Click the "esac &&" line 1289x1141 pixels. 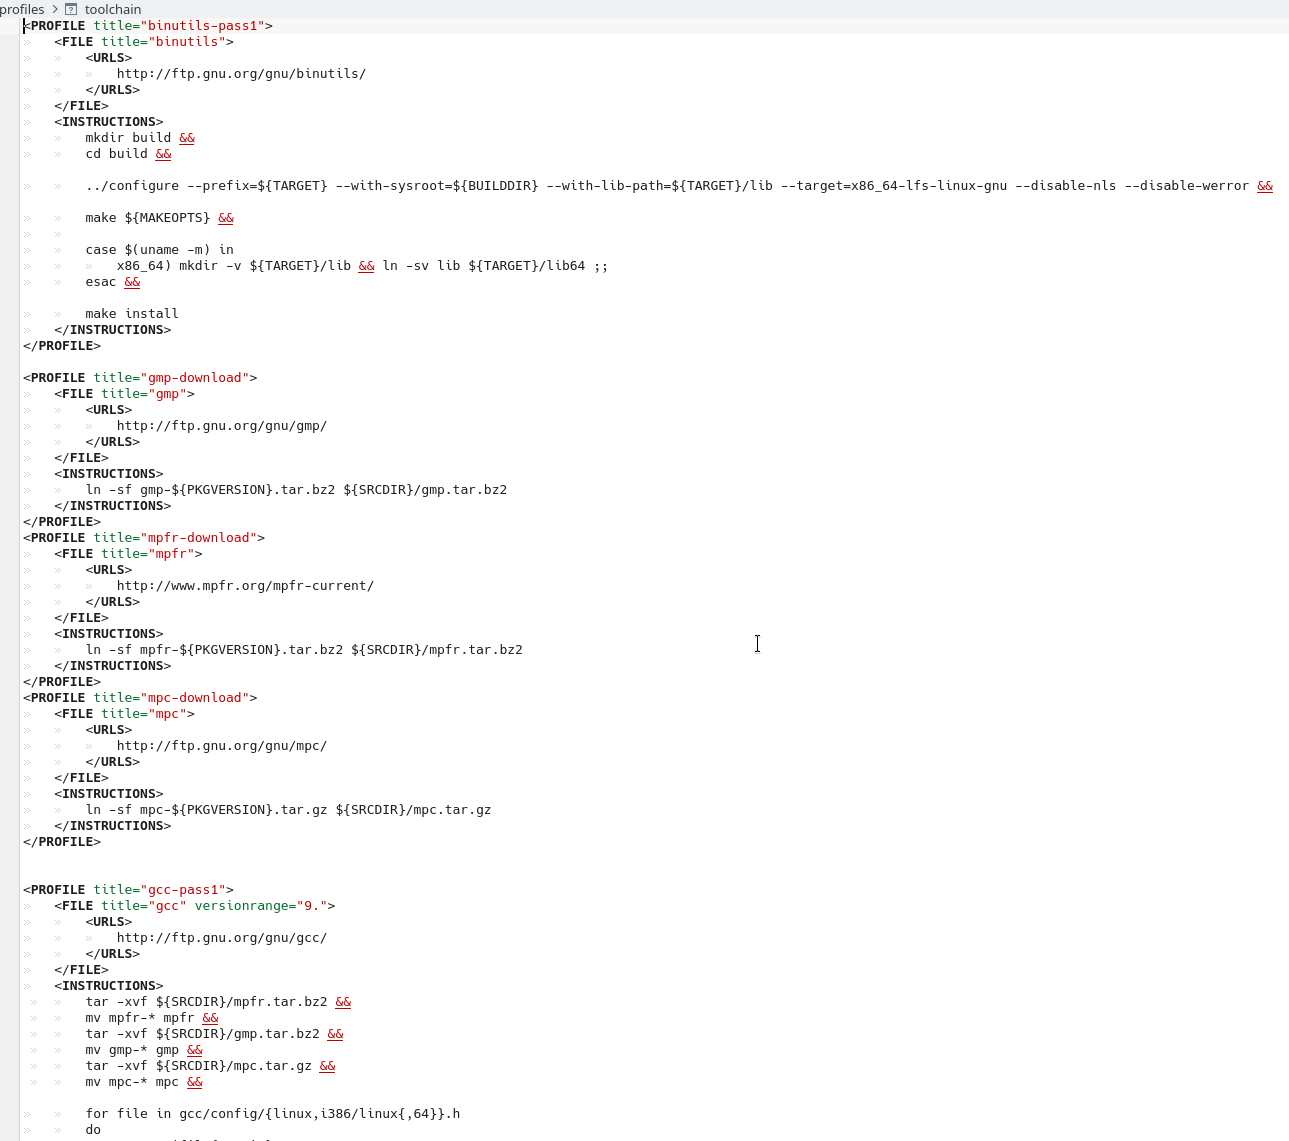(112, 282)
